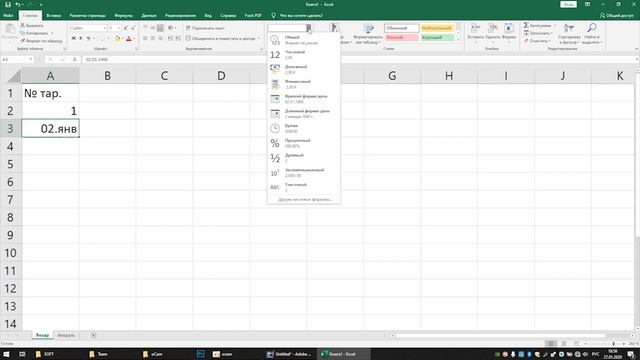
Task: Pick the Accounting (Финансовый) format option
Action: [x=304, y=84]
